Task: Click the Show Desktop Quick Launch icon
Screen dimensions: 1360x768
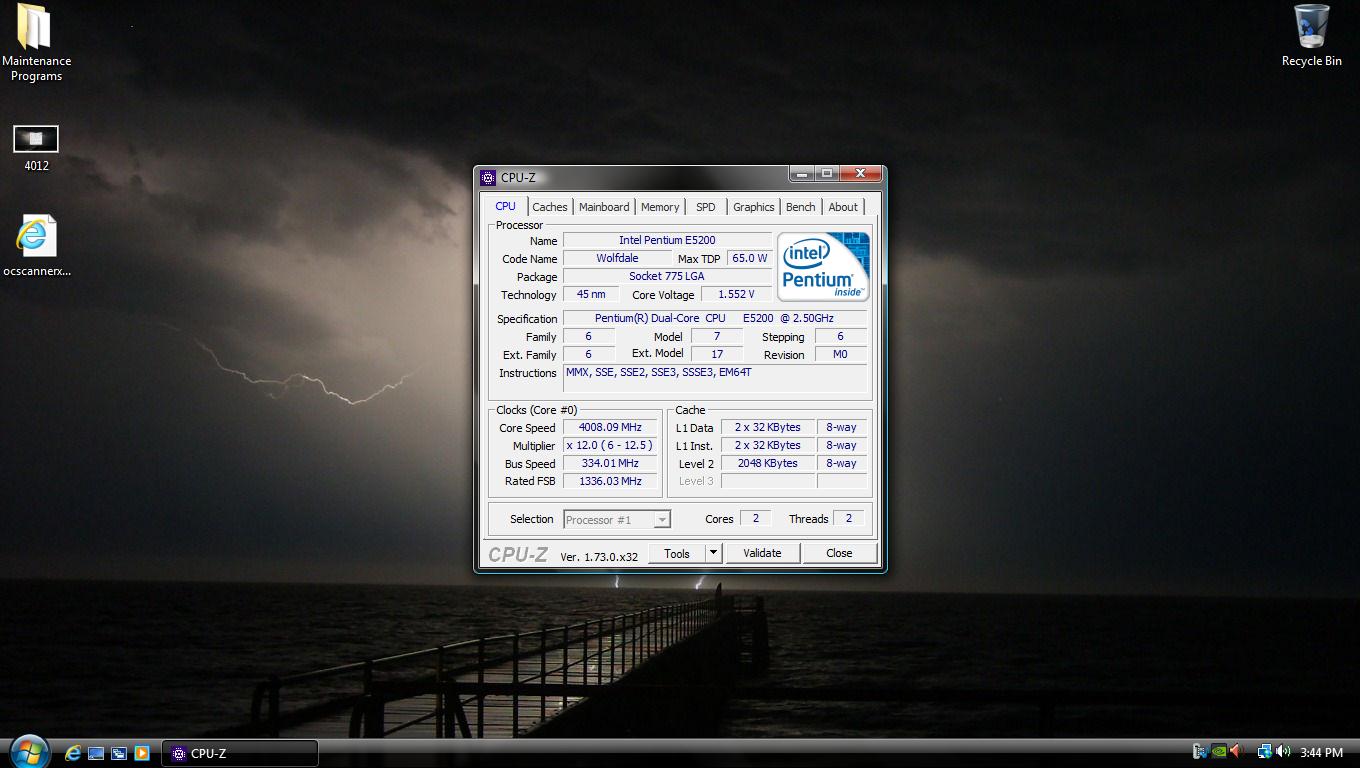Action: click(x=96, y=753)
